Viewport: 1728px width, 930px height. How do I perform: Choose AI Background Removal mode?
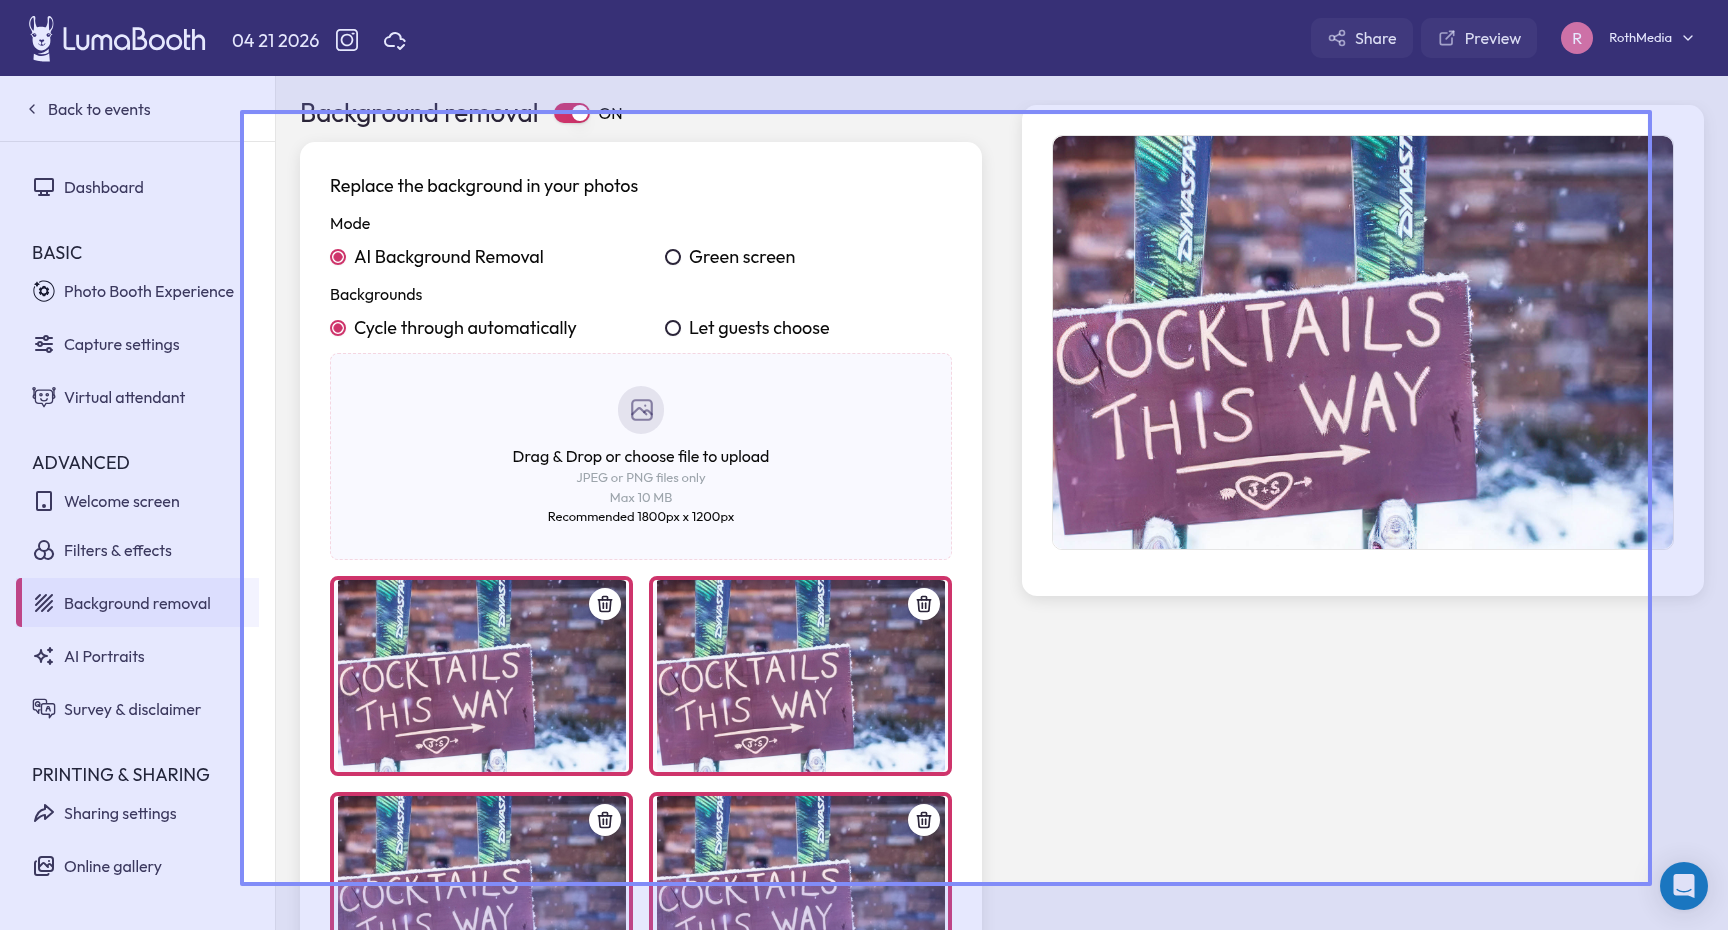pos(338,257)
